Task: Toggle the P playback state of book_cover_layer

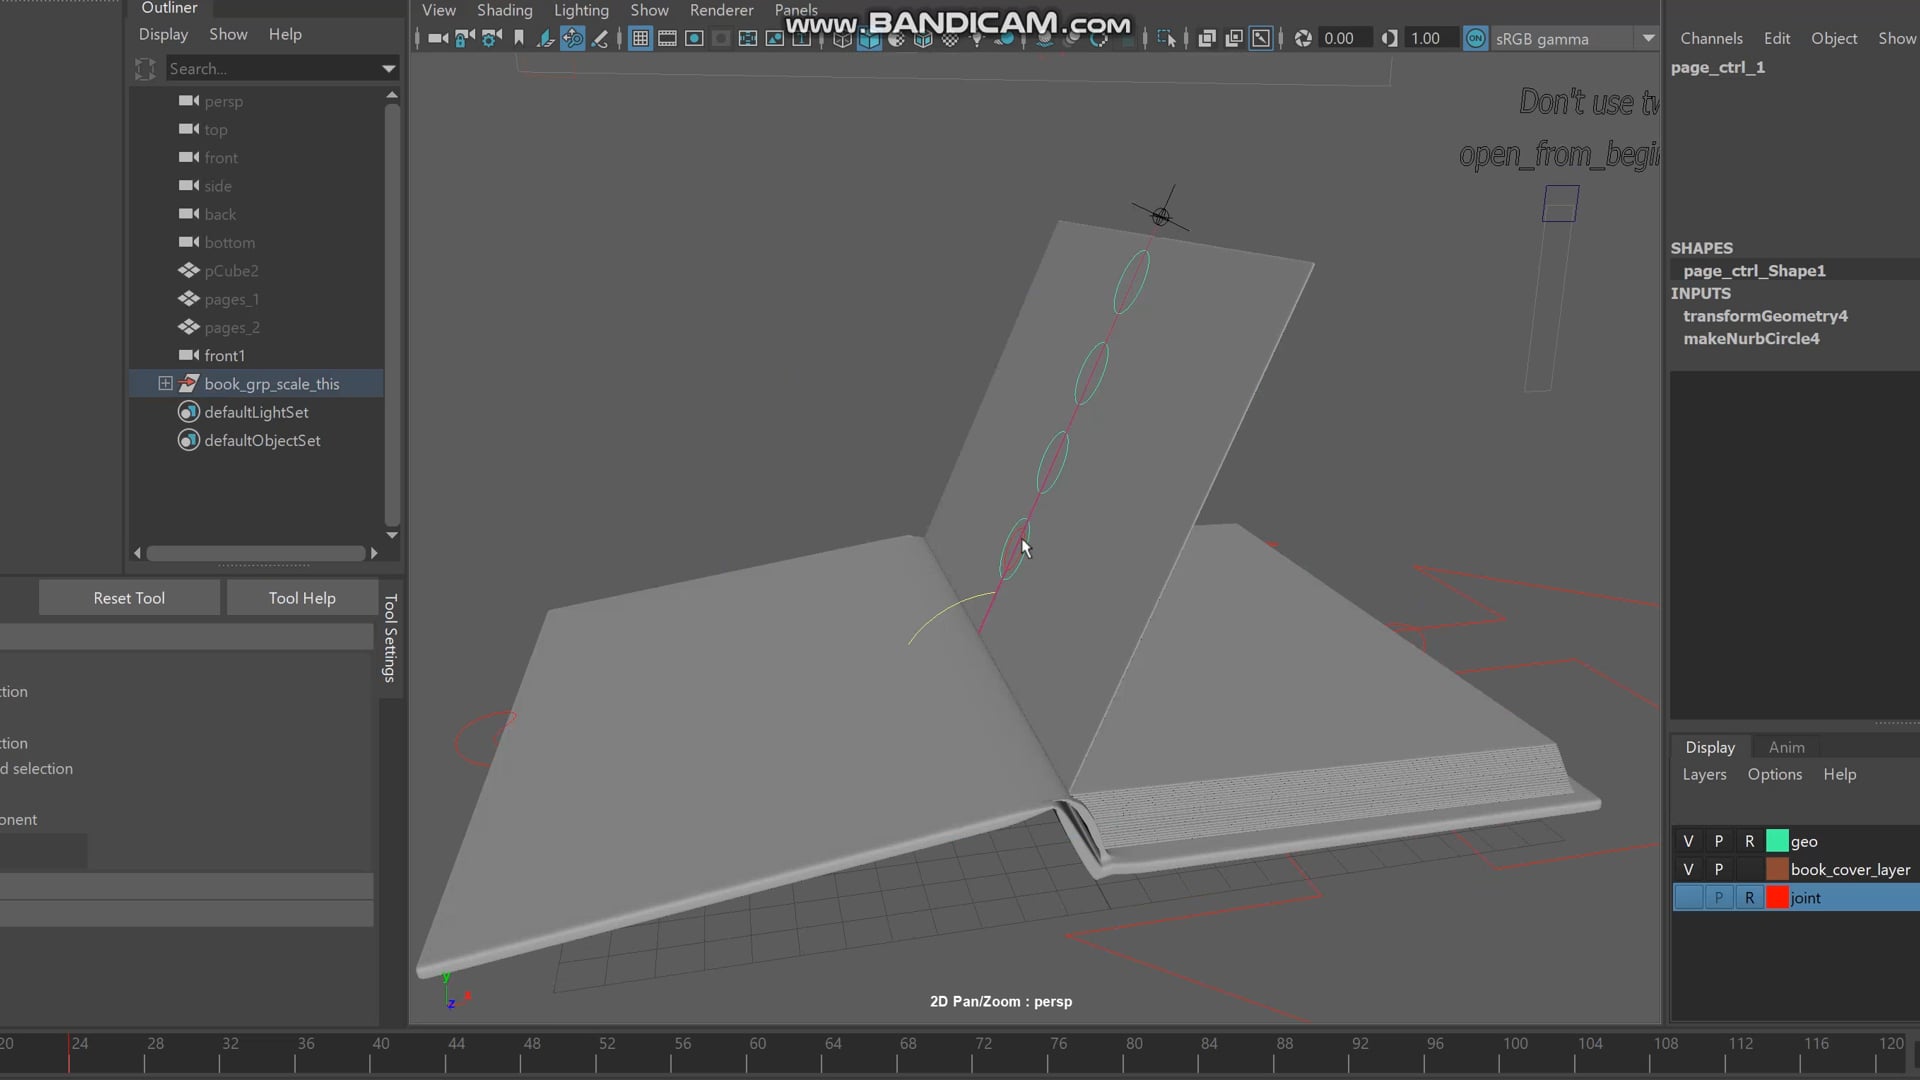Action: click(1719, 869)
